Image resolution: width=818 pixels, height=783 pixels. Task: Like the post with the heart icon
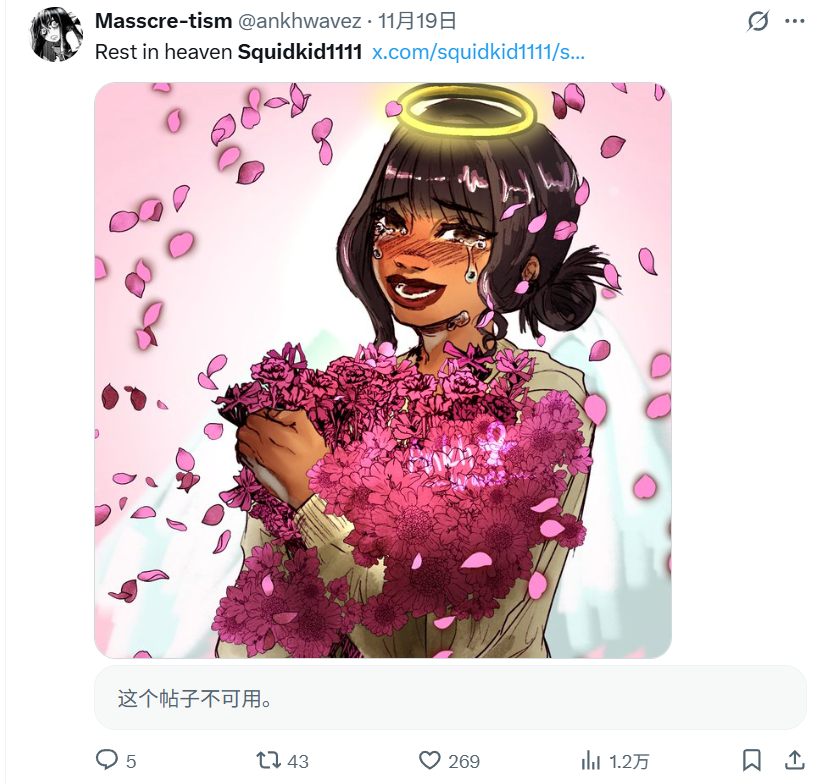(x=430, y=761)
